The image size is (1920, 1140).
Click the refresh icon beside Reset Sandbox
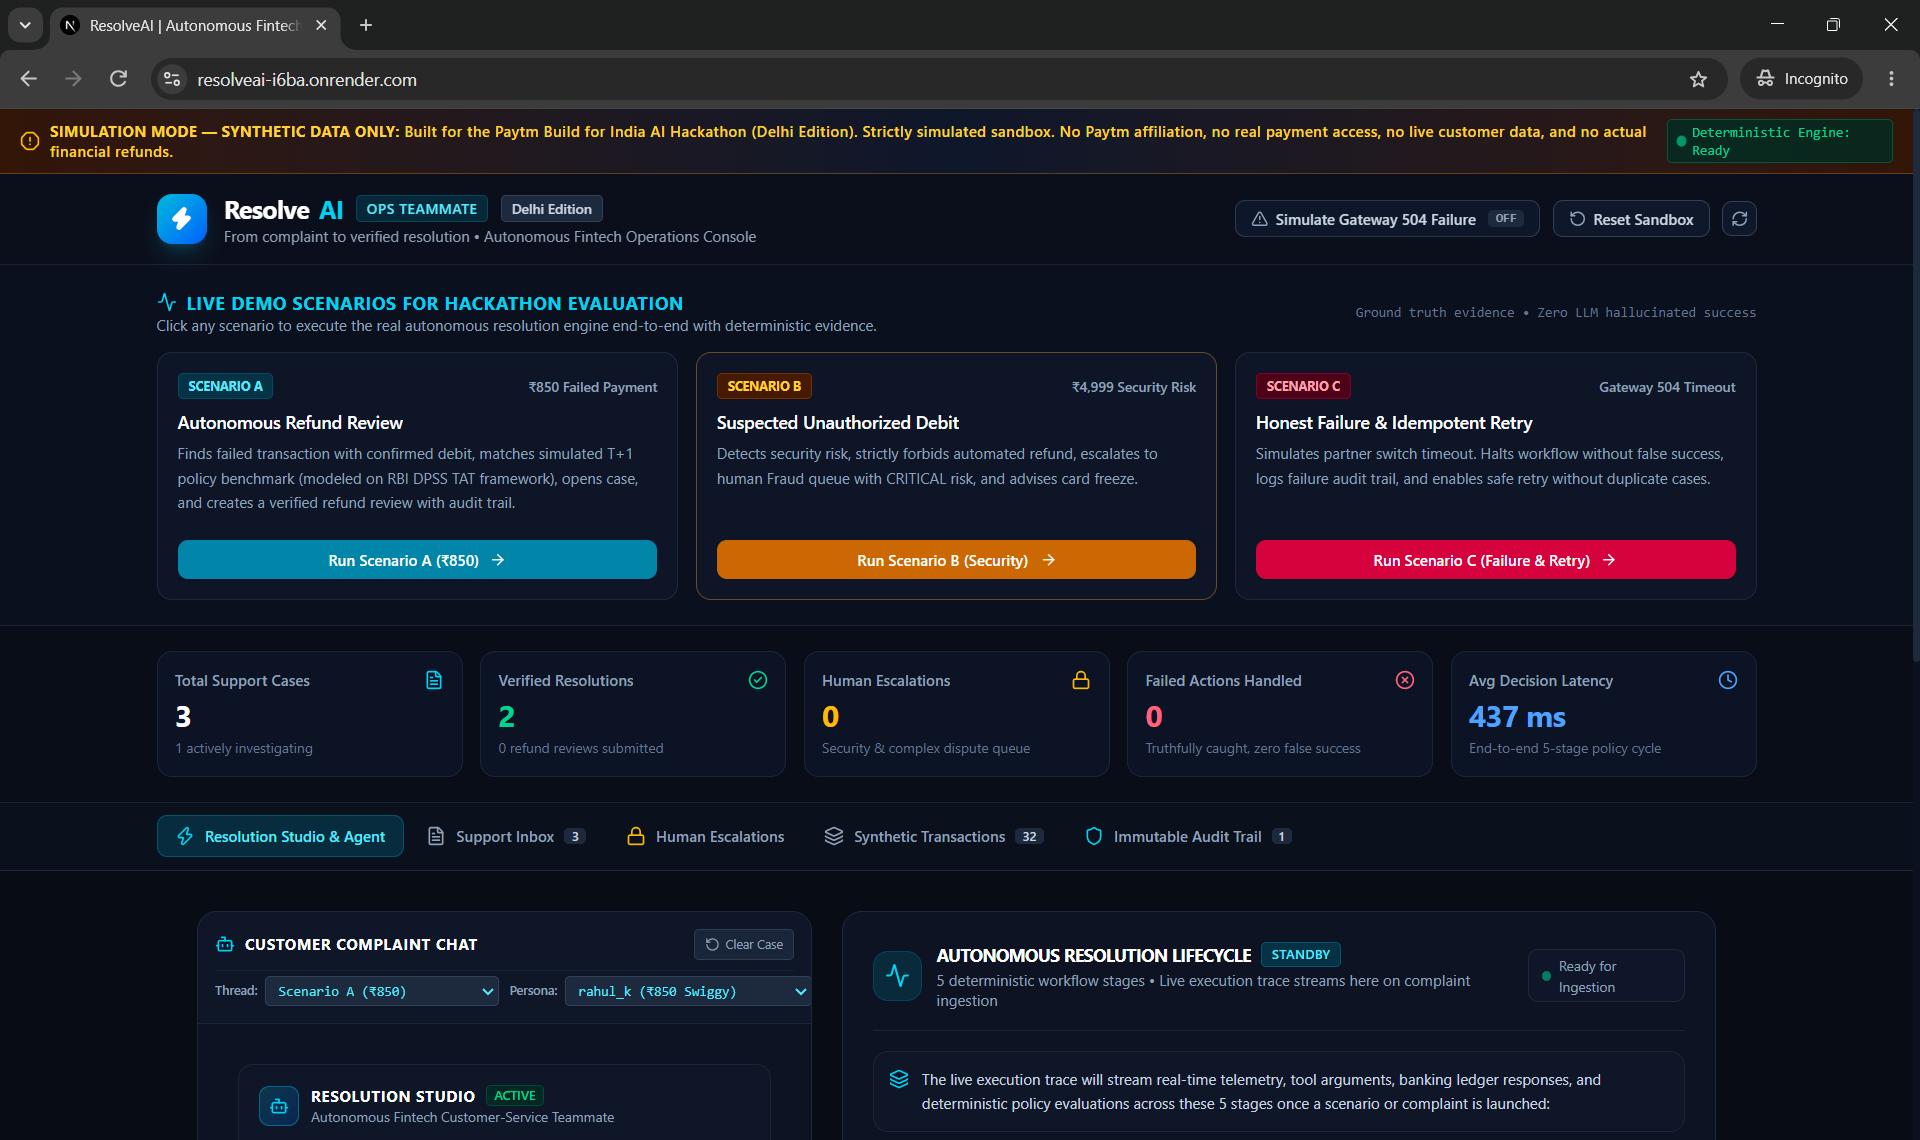[1739, 219]
